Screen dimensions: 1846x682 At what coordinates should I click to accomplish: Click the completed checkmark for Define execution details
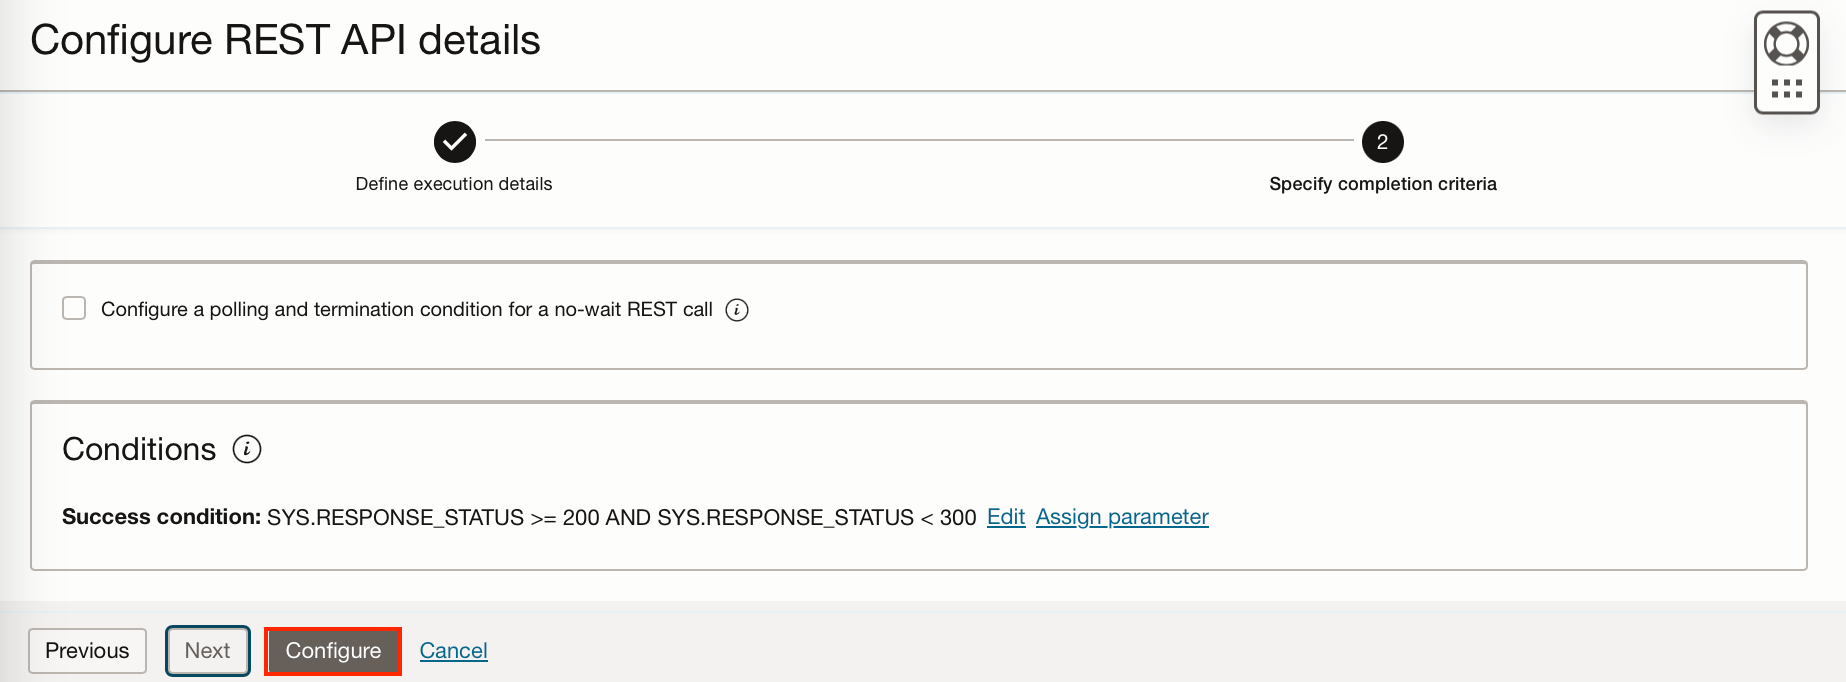pos(454,142)
